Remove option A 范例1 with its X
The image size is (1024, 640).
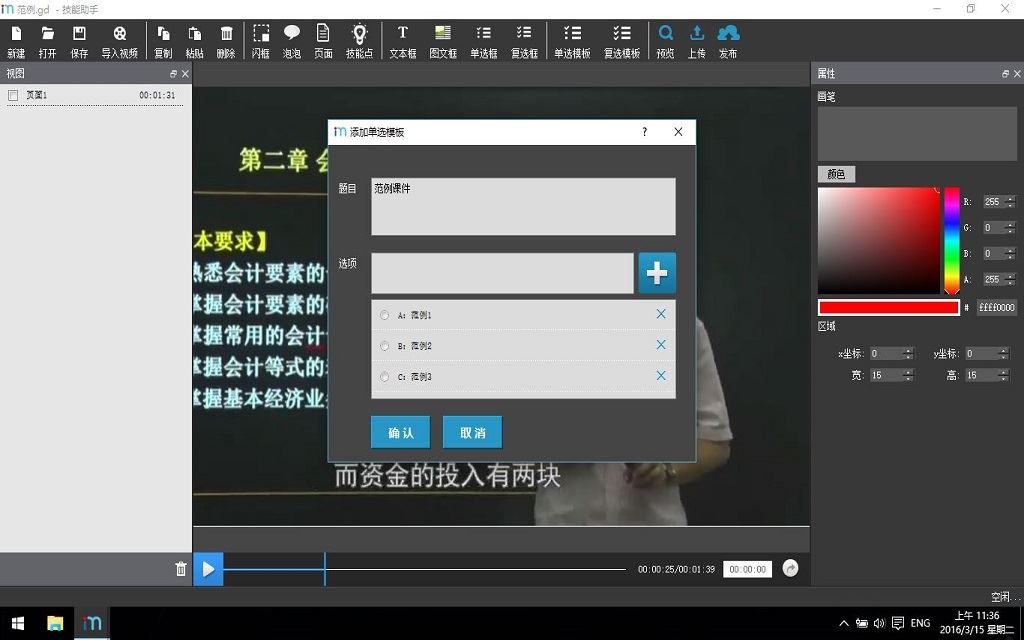(661, 314)
